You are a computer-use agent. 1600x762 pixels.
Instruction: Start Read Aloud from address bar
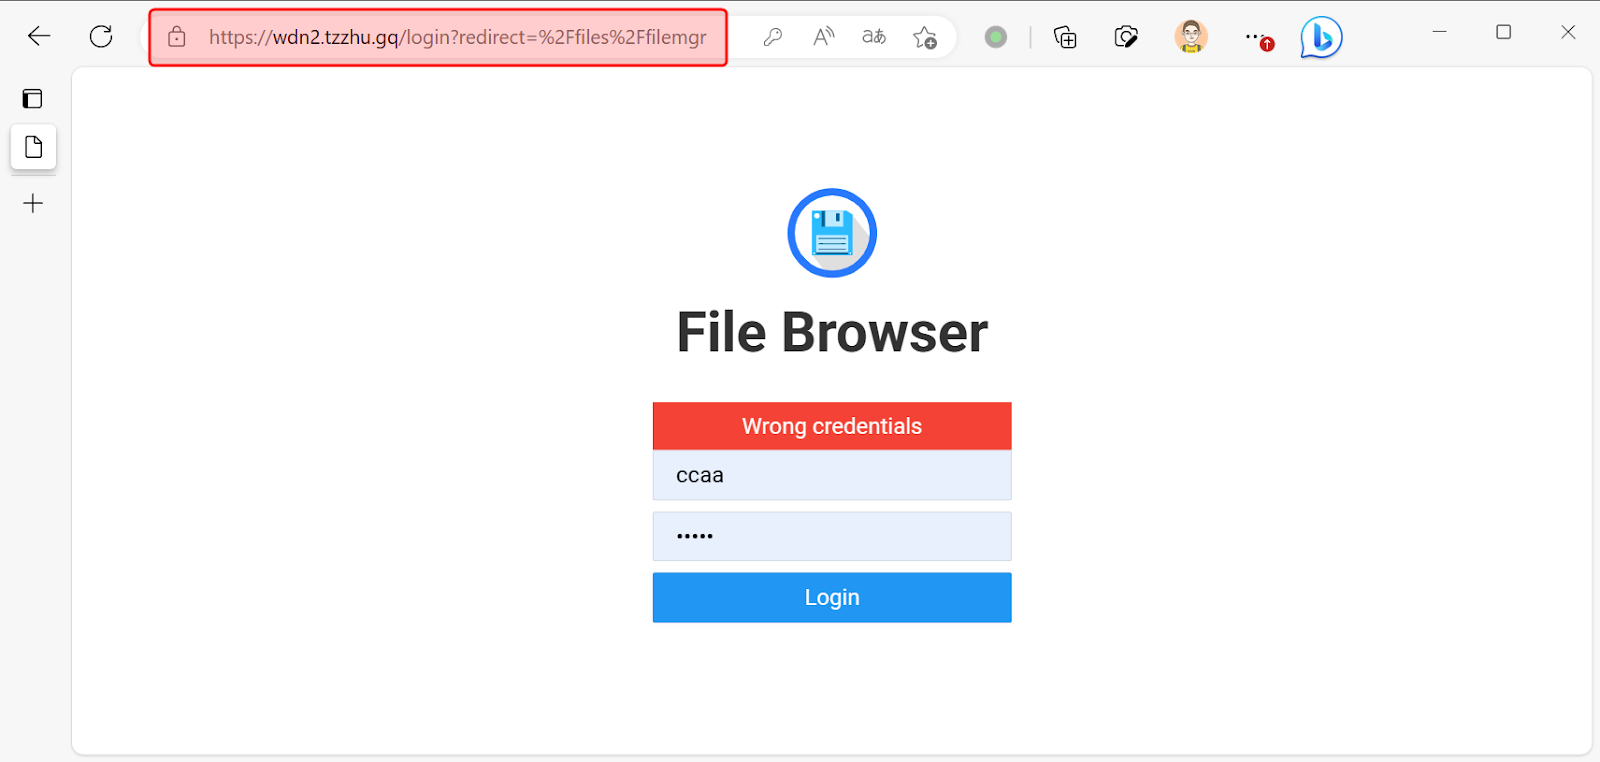(823, 38)
